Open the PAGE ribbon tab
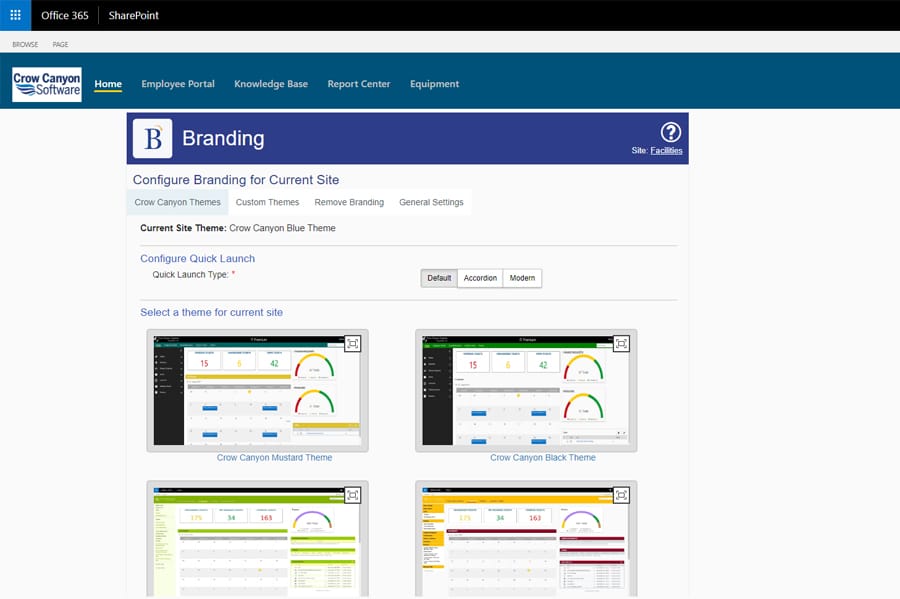Screen dimensions: 900x599 click(60, 44)
